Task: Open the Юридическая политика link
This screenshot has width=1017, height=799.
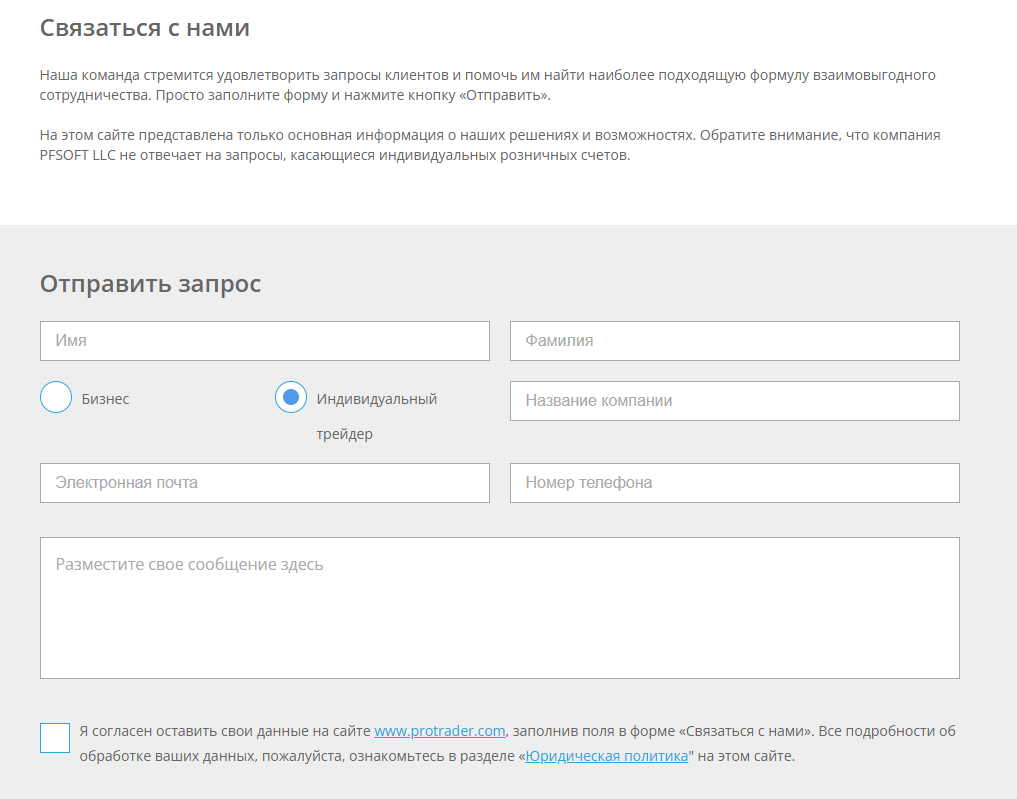Action: (606, 756)
